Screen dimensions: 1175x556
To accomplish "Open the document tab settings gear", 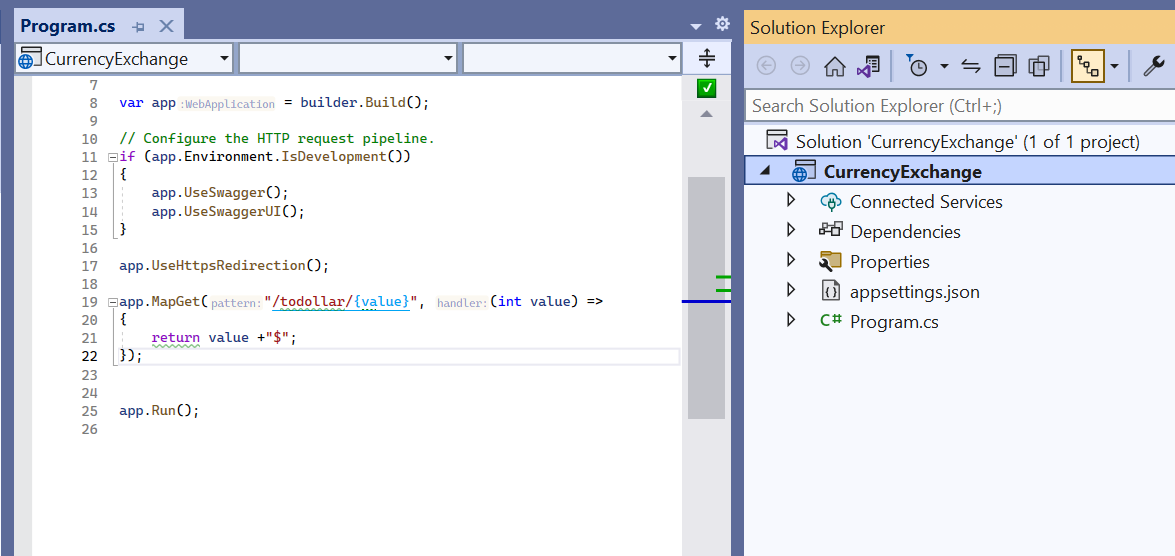I will [722, 25].
